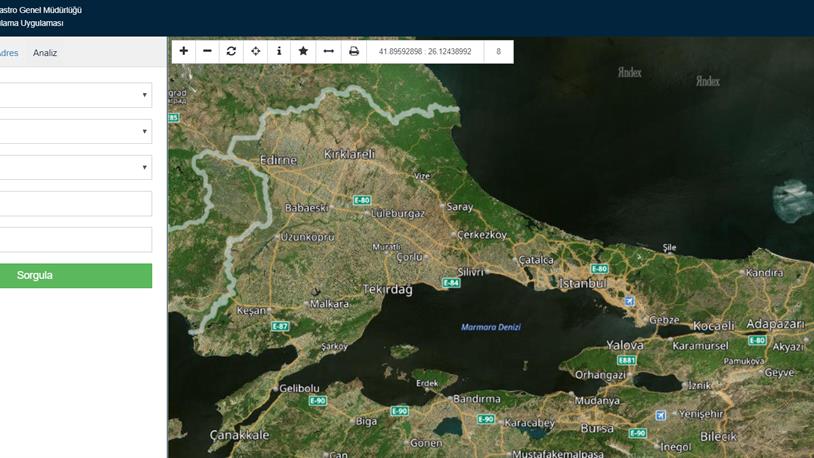Viewport: 814px width, 458px height.
Task: Select the Adres tab
Action: [8, 53]
